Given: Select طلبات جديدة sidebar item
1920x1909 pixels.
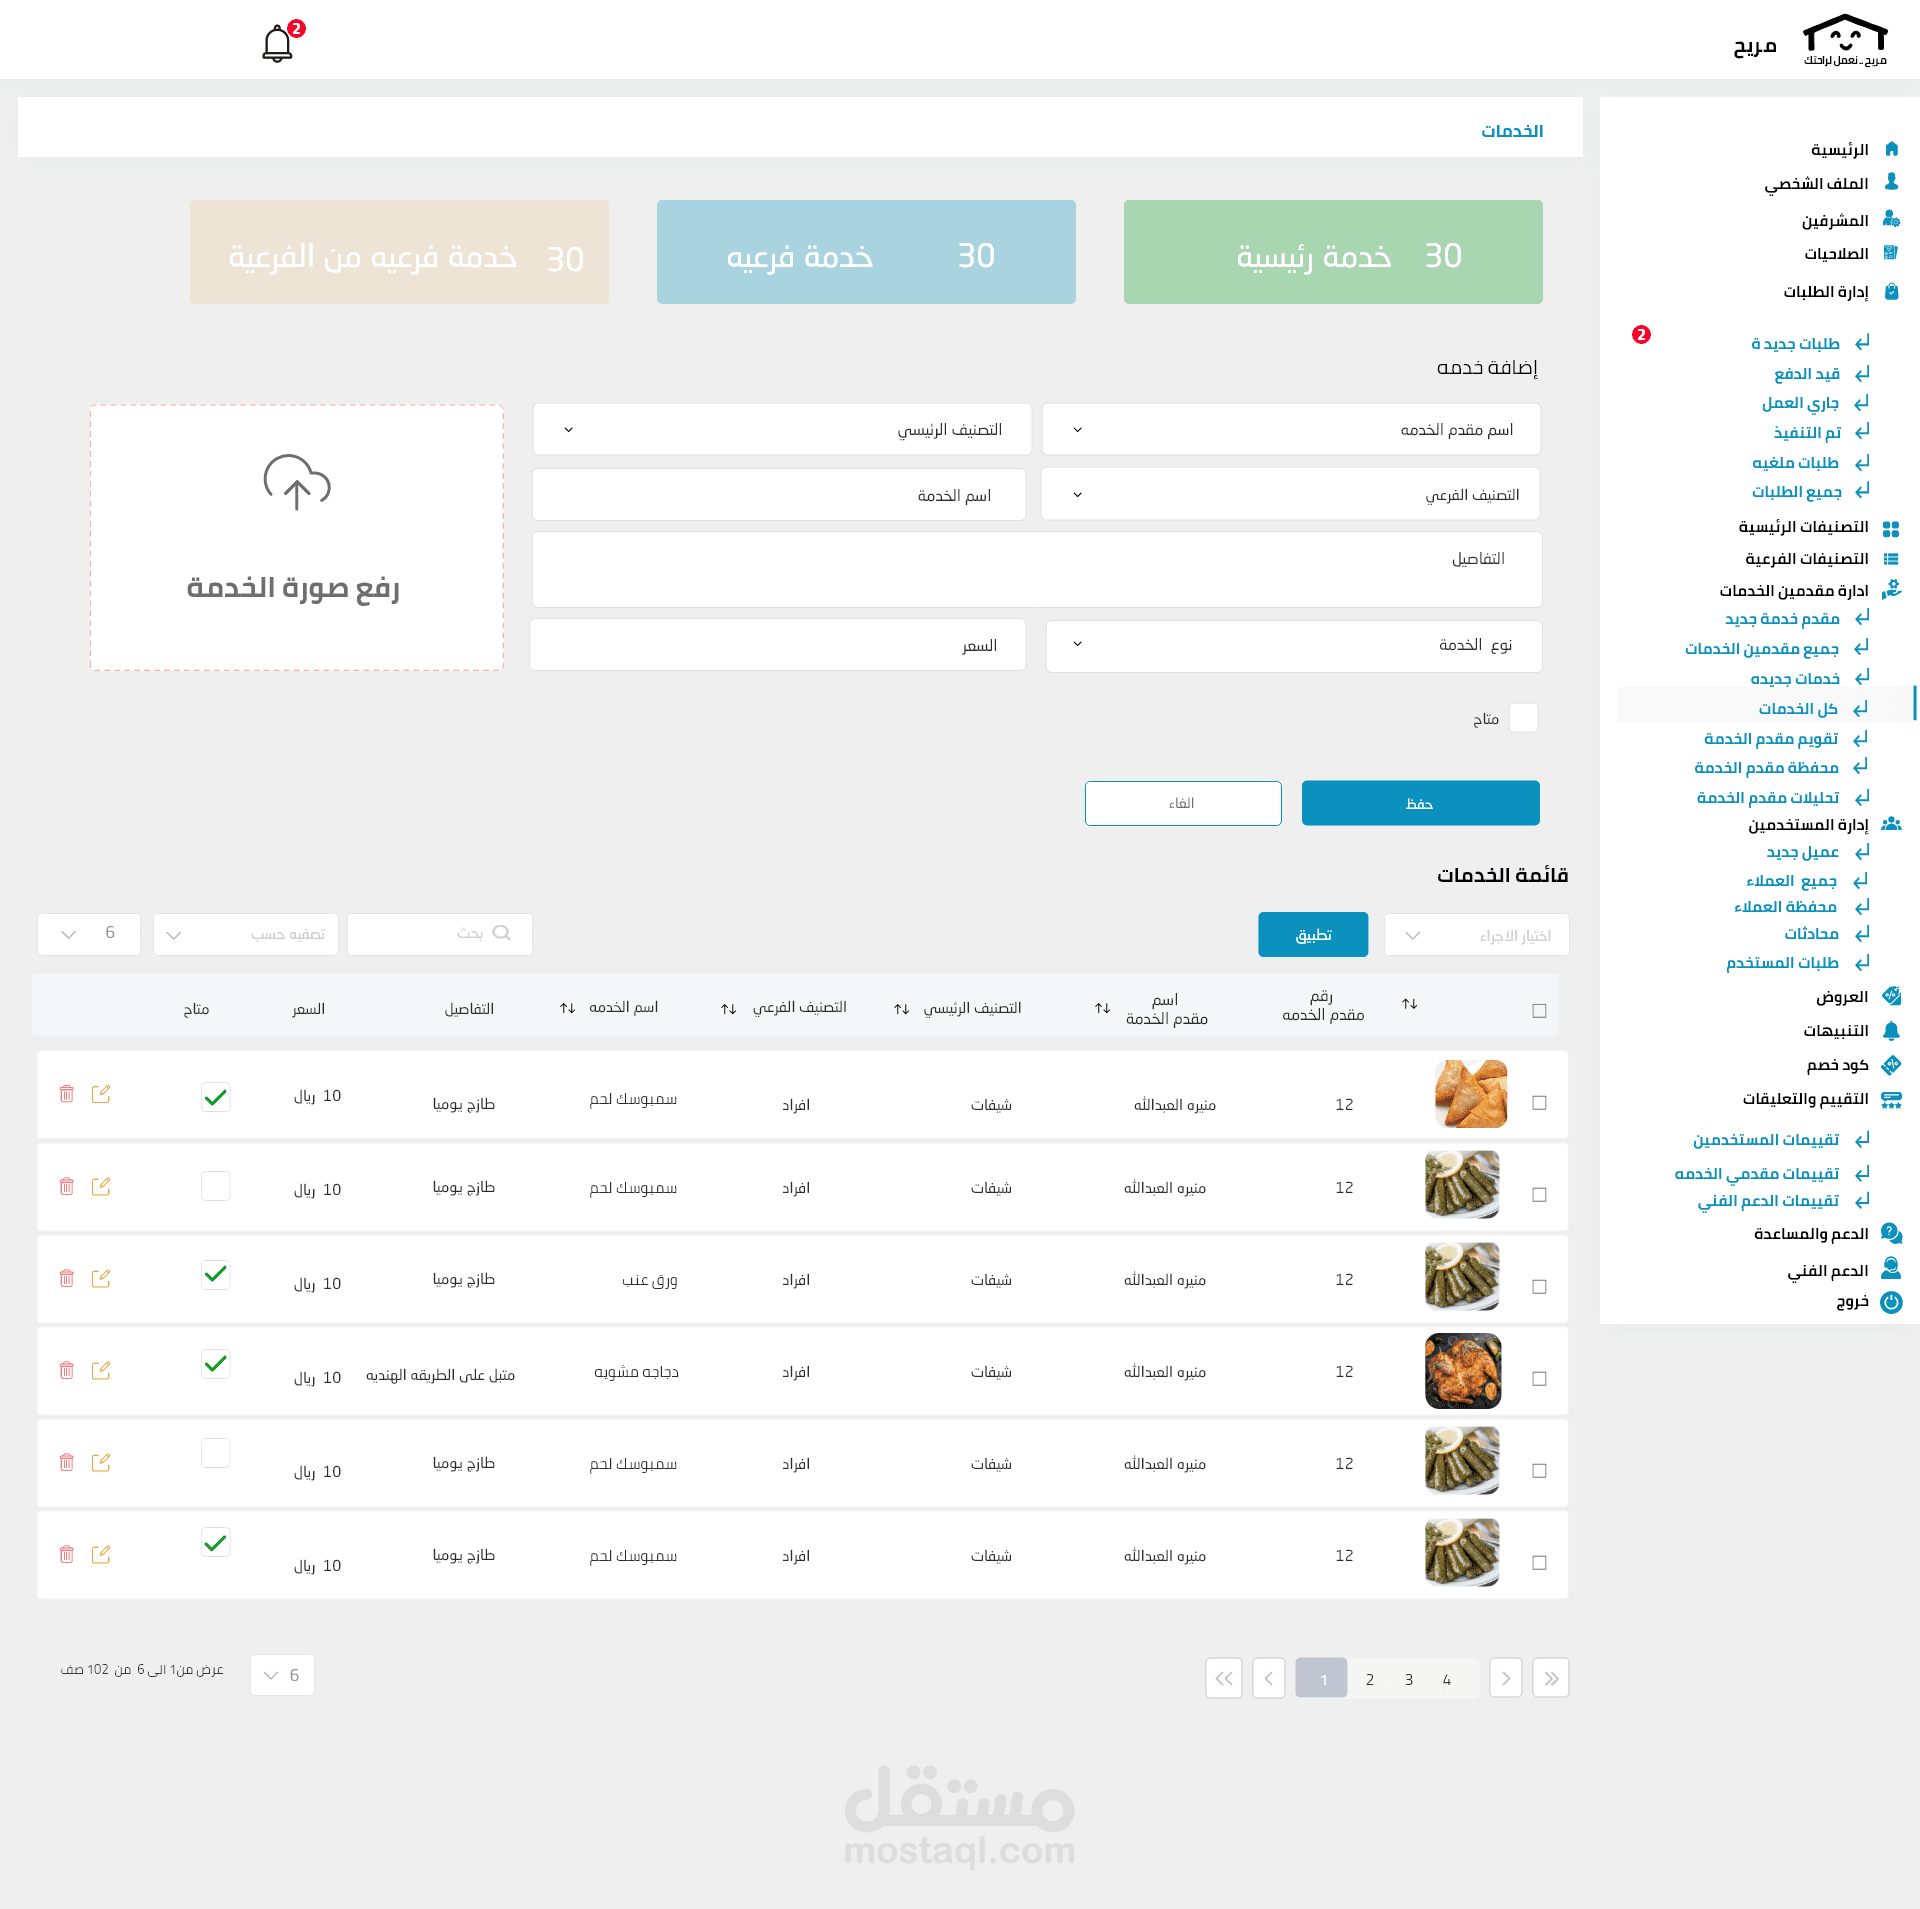Looking at the screenshot, I should pyautogui.click(x=1794, y=344).
